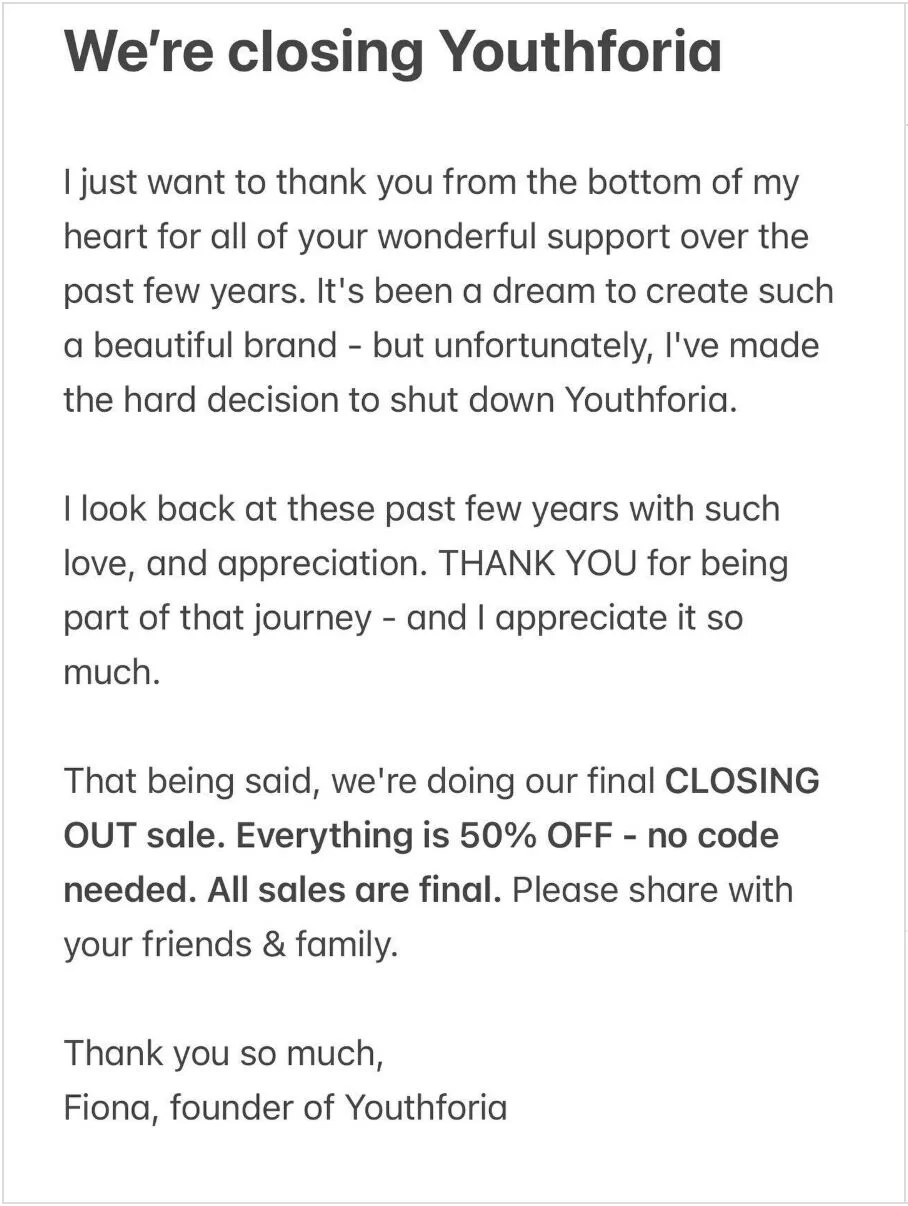Click the phrase "love, and appreciation."
The width and height of the screenshot is (908, 1206).
click(x=247, y=564)
